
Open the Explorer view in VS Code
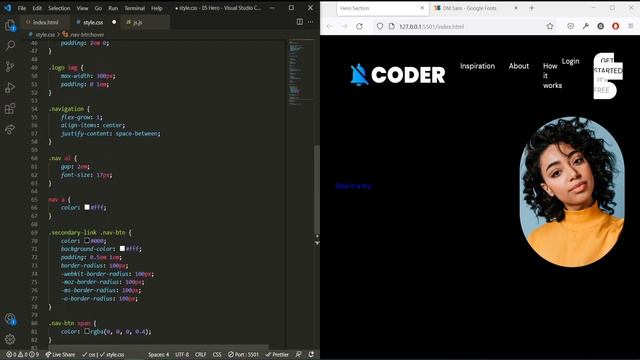10,25
